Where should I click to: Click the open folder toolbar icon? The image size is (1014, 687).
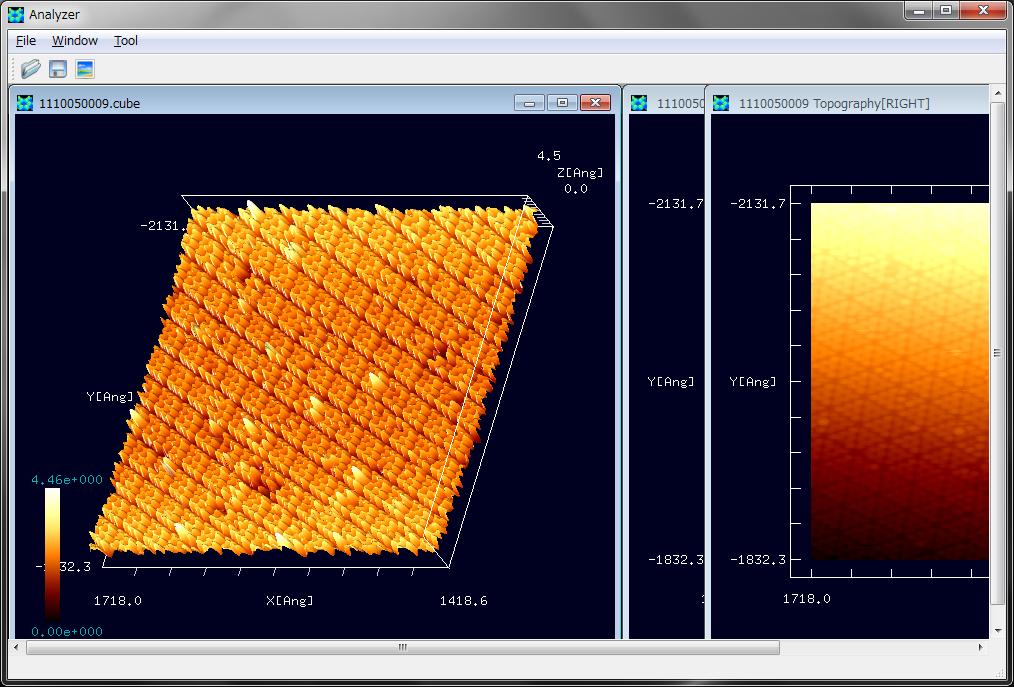pyautogui.click(x=31, y=69)
